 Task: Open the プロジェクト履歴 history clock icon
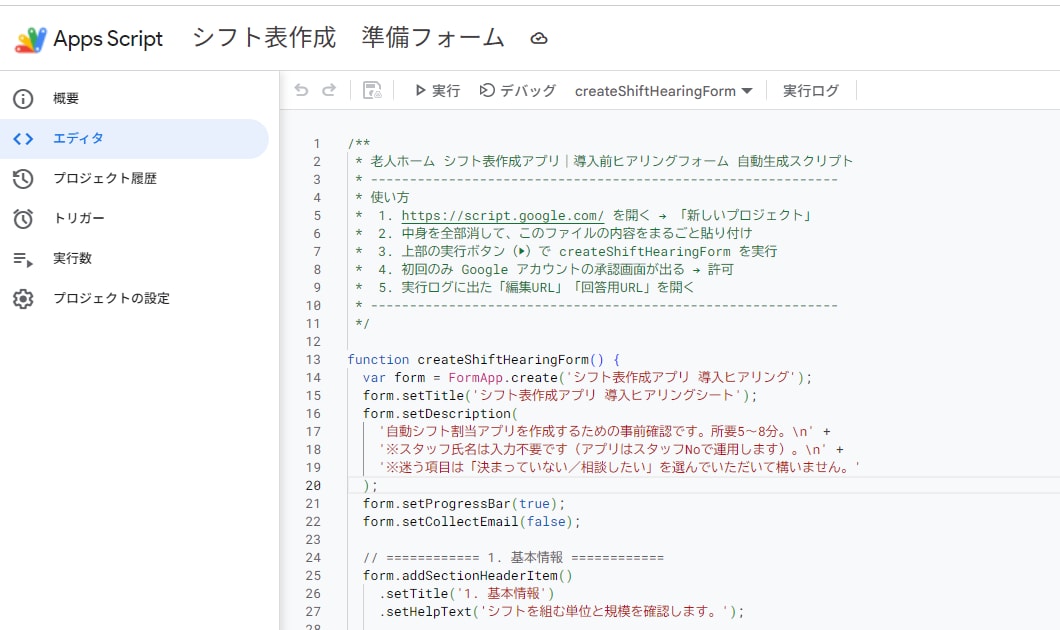23,178
